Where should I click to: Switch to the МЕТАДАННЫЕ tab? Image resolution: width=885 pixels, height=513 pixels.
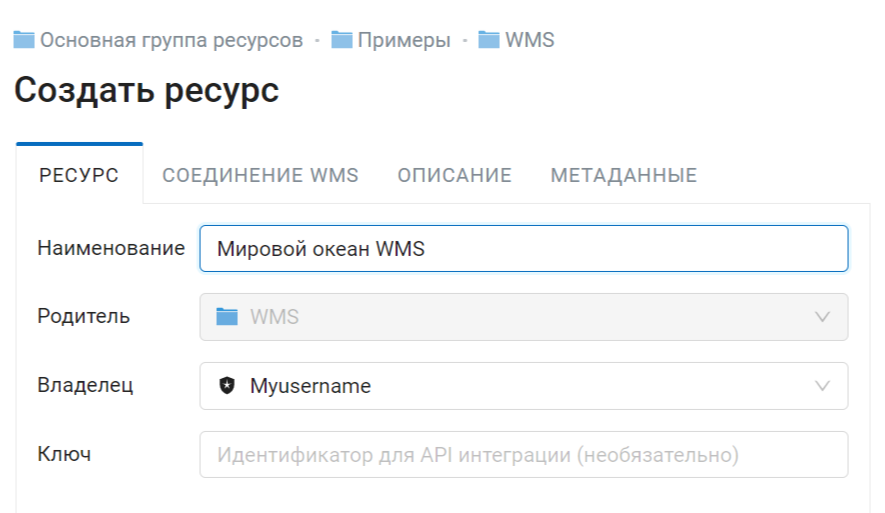point(624,175)
